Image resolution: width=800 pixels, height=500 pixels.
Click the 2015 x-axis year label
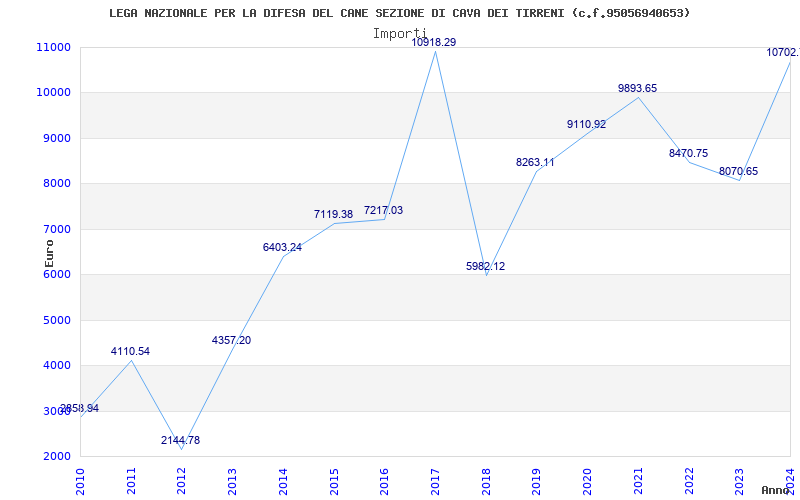[x=334, y=481]
